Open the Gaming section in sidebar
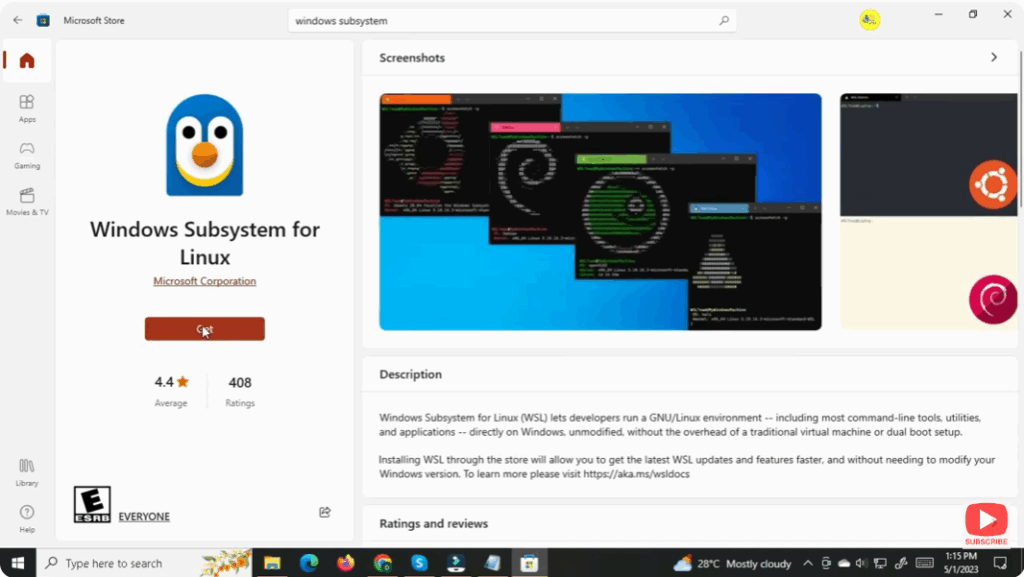 tap(27, 155)
